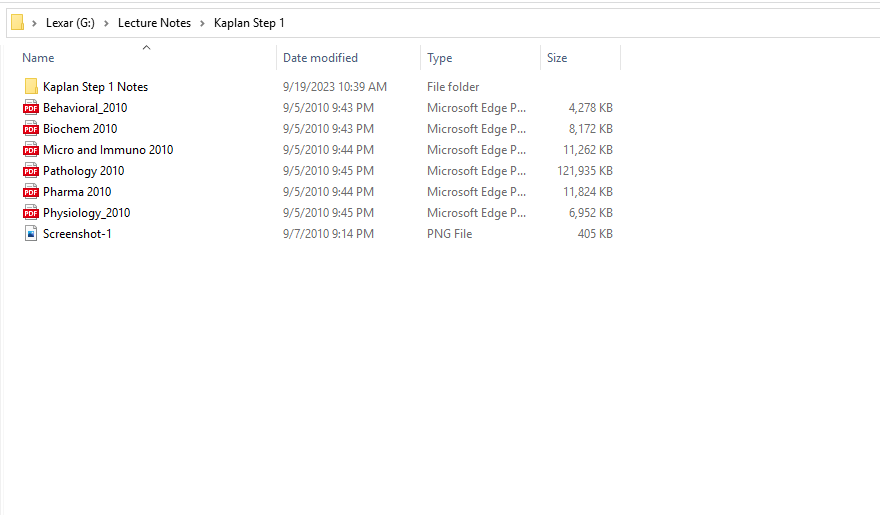The image size is (880, 515).
Task: Sort by the Type column header
Action: click(x=439, y=58)
